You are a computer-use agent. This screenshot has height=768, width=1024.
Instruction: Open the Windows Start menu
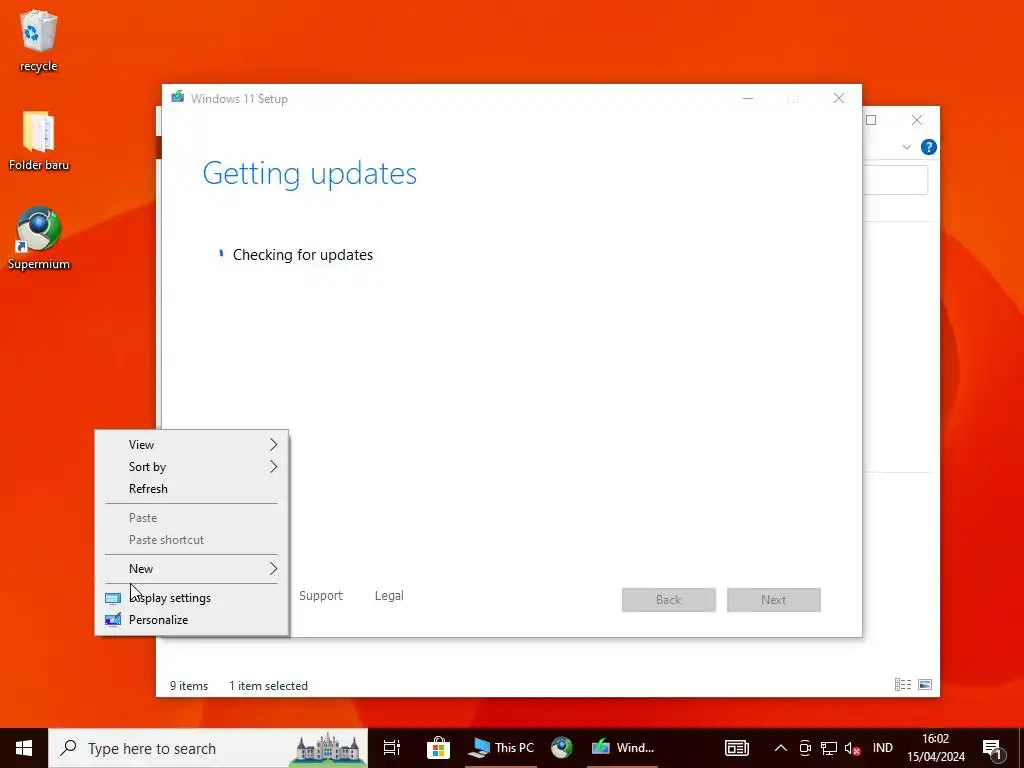[x=24, y=748]
